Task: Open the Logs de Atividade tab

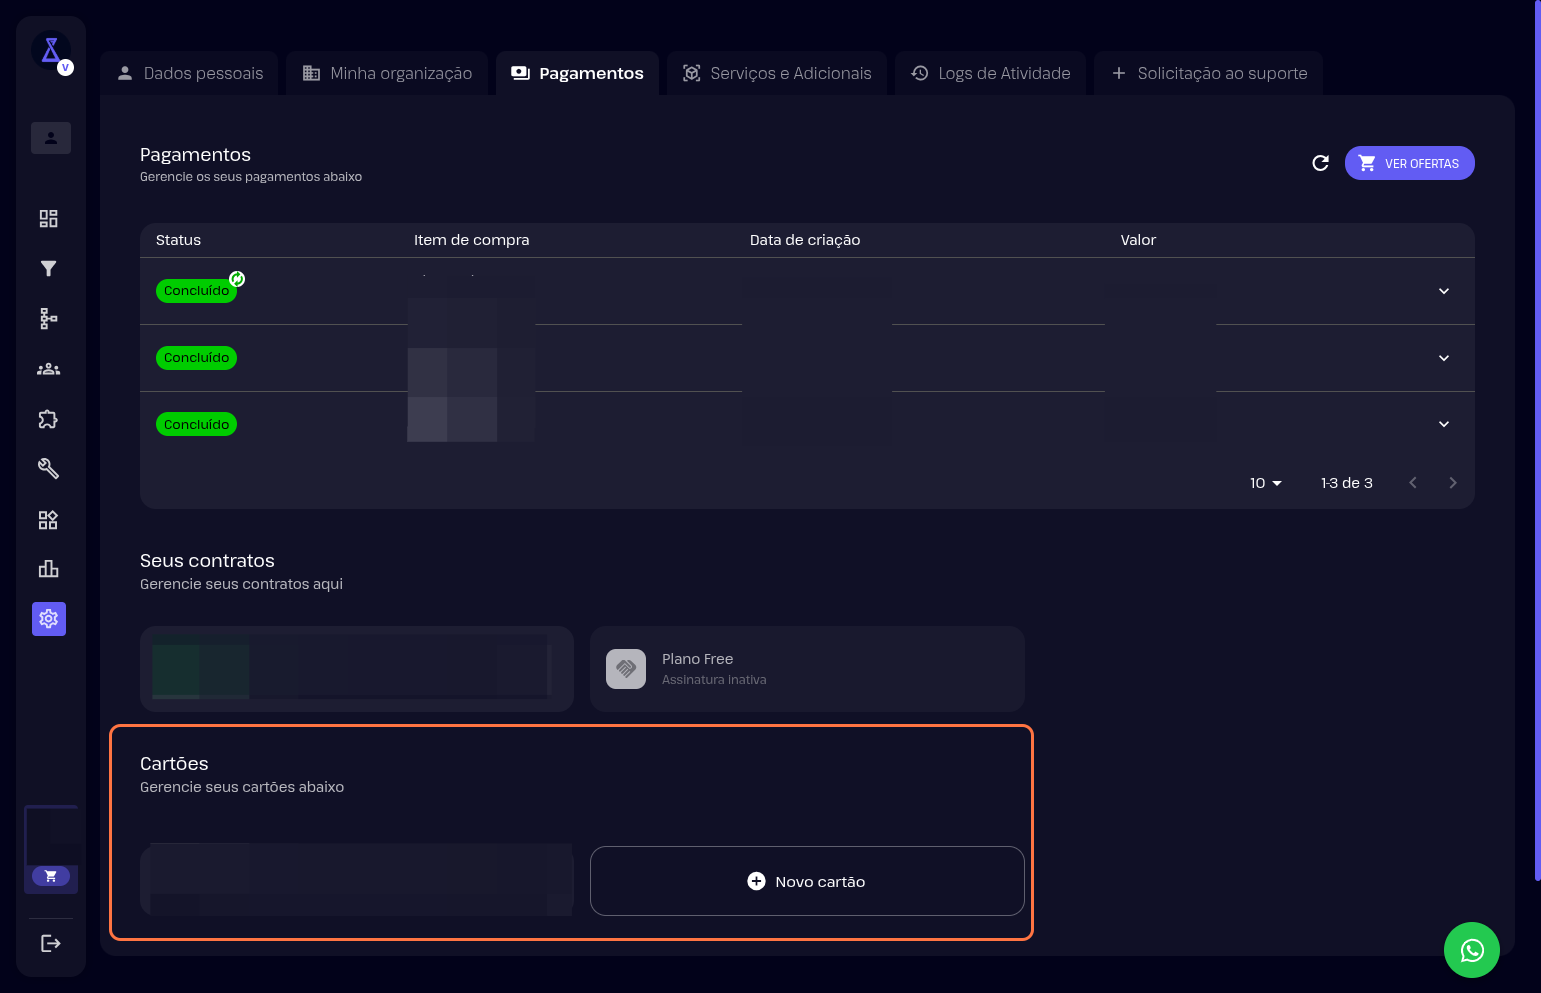Action: point(990,73)
